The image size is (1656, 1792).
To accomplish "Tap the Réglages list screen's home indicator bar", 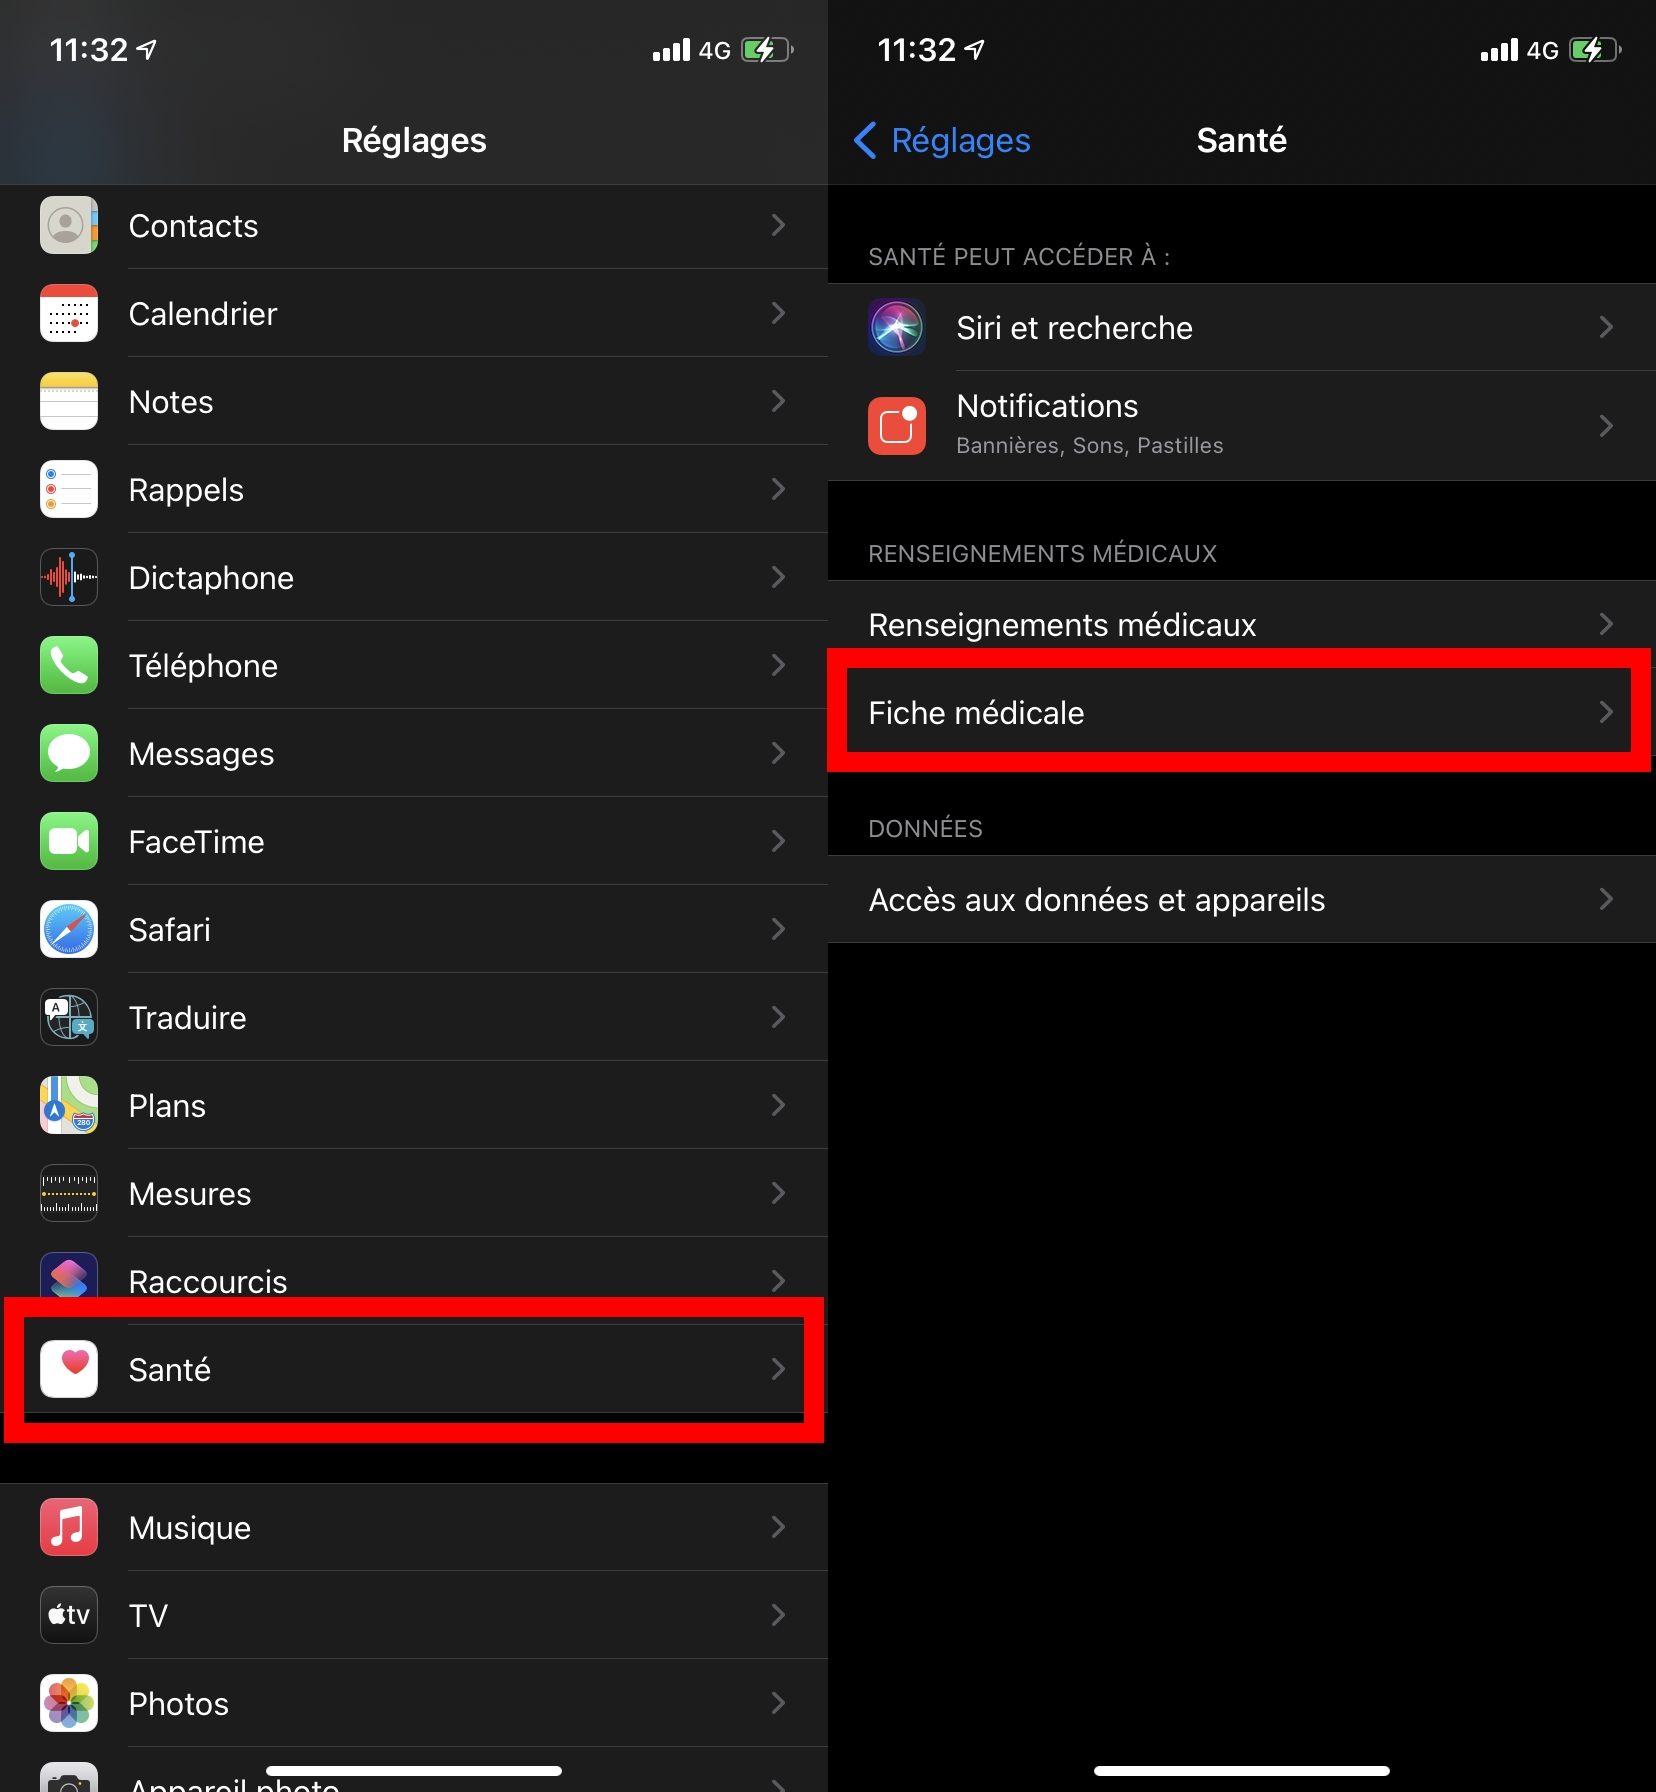I will [414, 1771].
